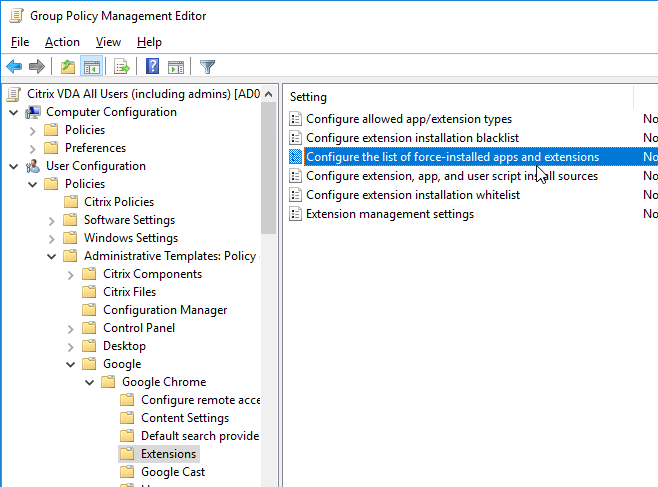Click the icon beside Extension management settings
Screen dimensions: 658x487
tap(295, 214)
